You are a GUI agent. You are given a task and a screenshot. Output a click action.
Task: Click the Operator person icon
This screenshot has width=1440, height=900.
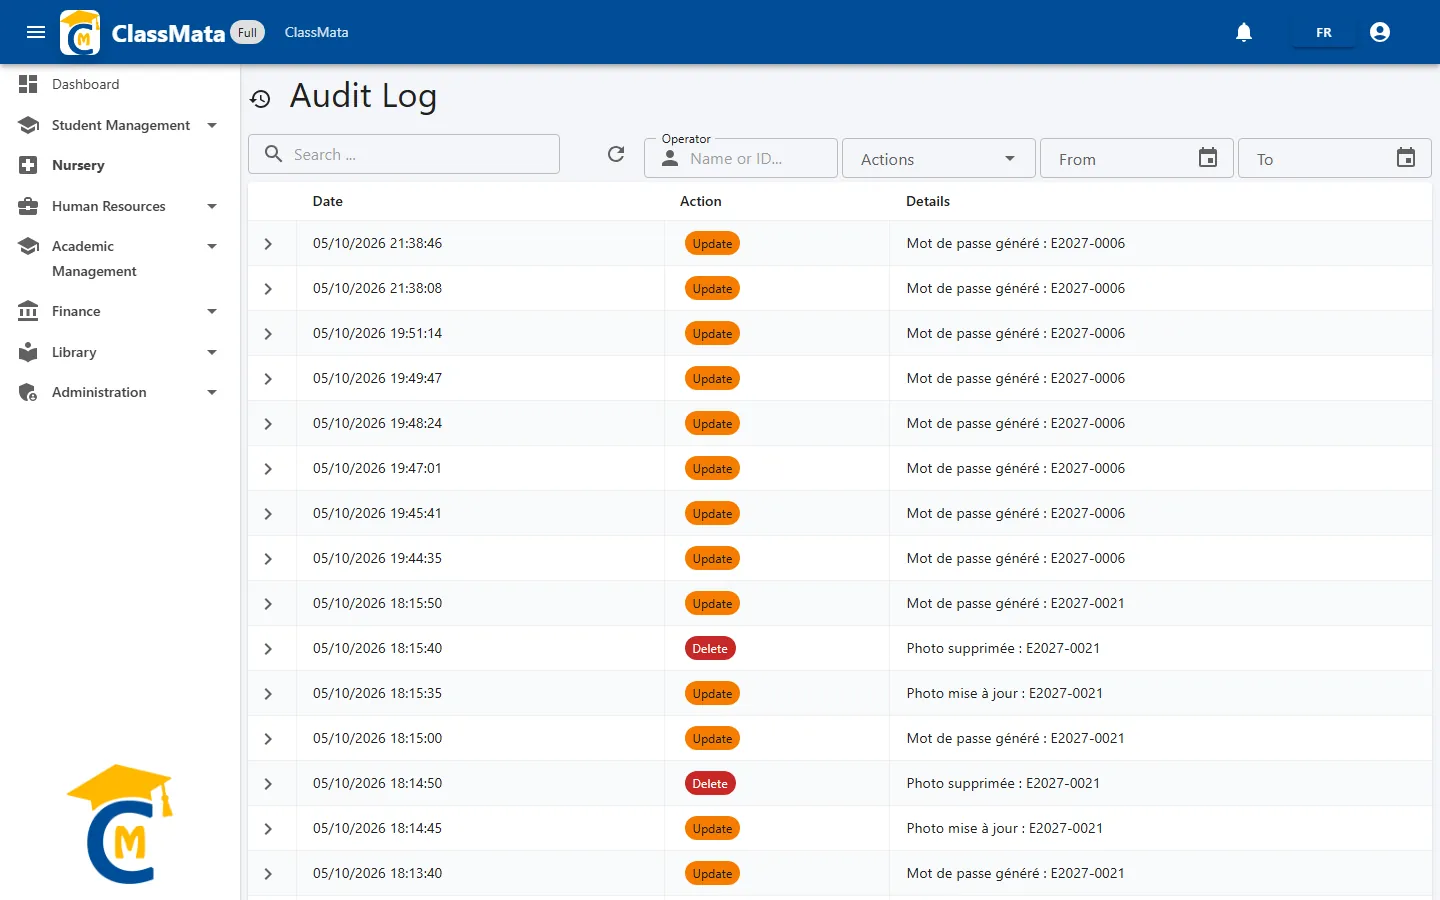tap(670, 158)
